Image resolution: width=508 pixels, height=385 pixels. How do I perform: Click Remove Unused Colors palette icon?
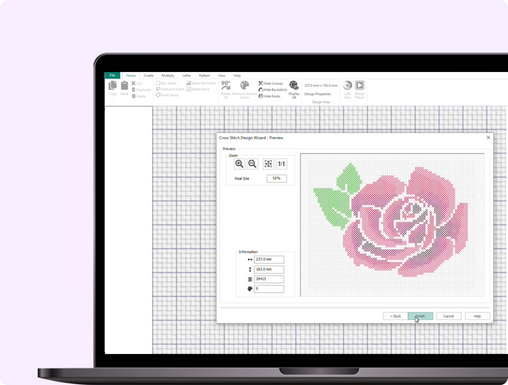(244, 85)
